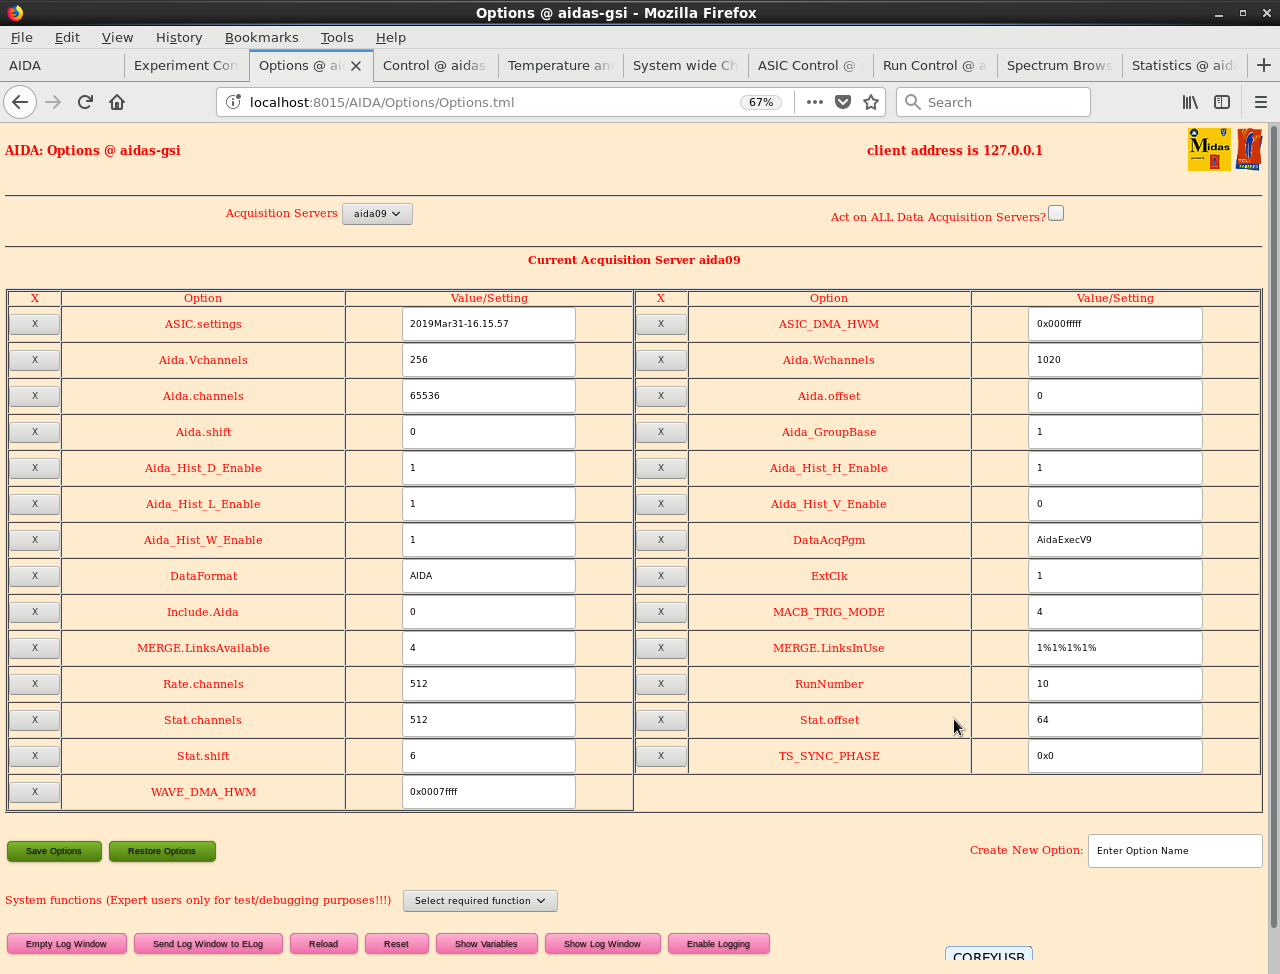Image resolution: width=1280 pixels, height=974 pixels.
Task: Click the 67% zoom level indicator
Action: click(x=761, y=102)
